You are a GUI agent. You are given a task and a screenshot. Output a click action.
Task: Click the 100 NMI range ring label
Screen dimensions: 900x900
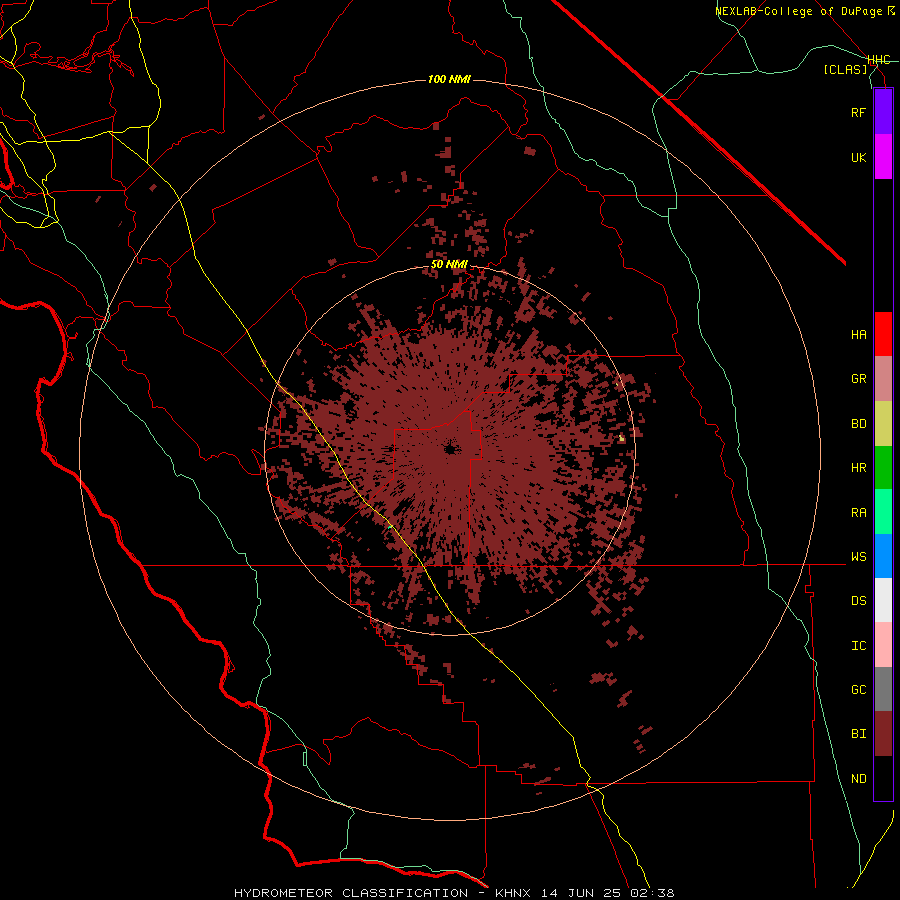449,79
